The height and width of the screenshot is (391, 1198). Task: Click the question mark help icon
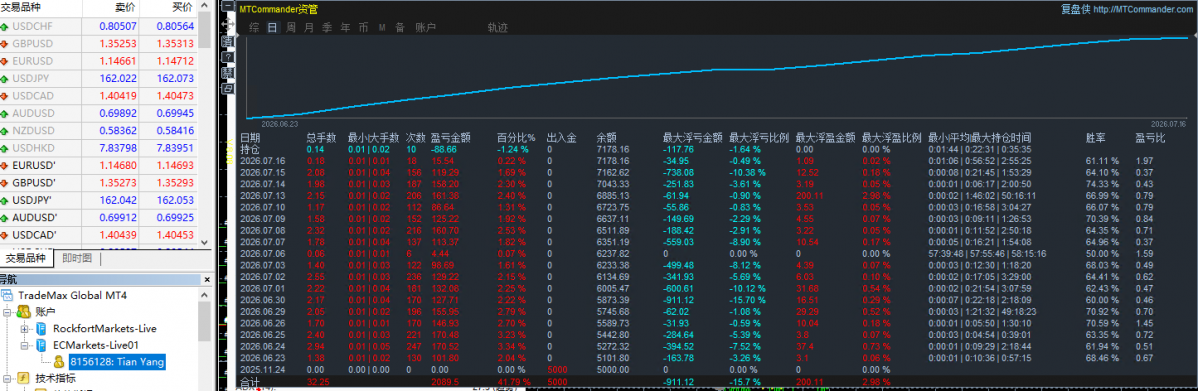(228, 57)
